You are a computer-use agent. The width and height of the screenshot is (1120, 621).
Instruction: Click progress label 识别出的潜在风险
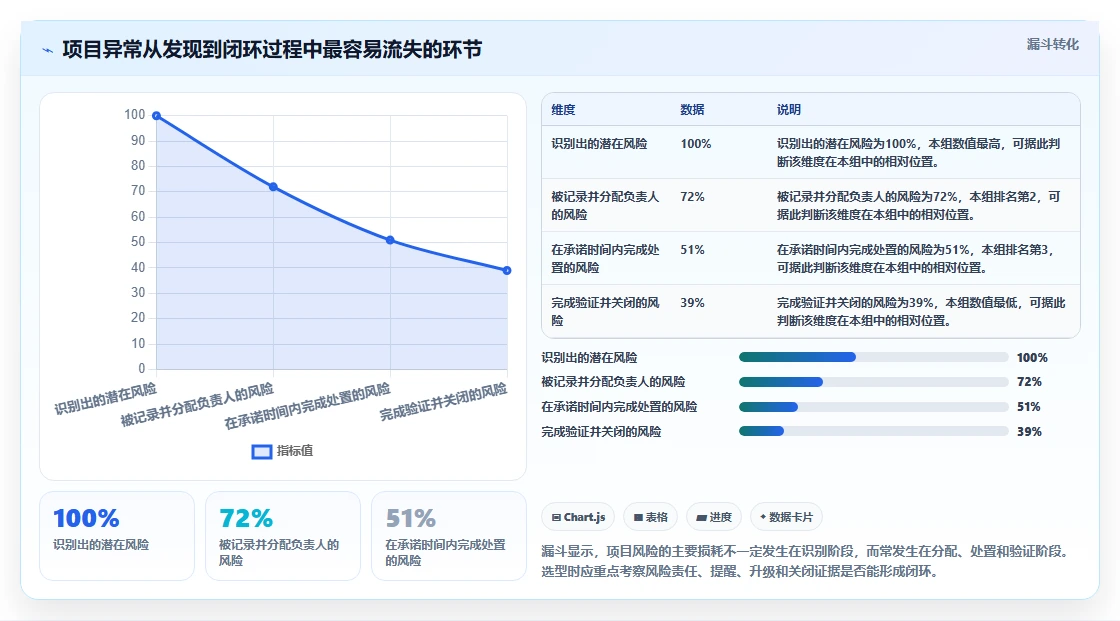click(x=589, y=357)
